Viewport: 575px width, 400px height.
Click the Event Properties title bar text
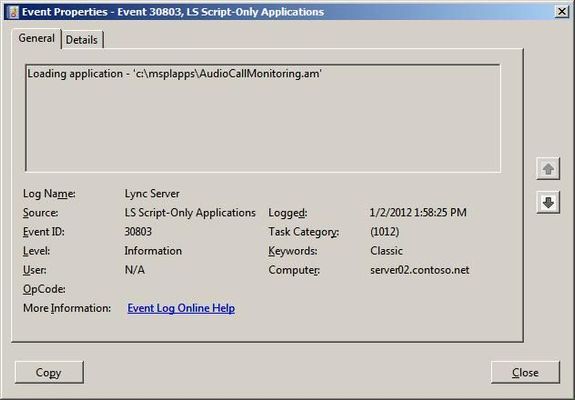173,12
